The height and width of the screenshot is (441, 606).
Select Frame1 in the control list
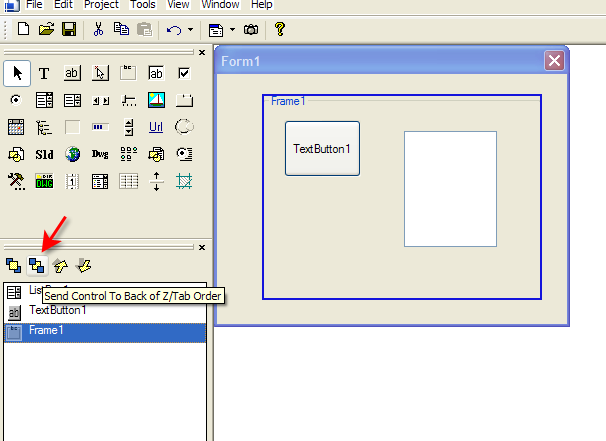tap(105, 332)
